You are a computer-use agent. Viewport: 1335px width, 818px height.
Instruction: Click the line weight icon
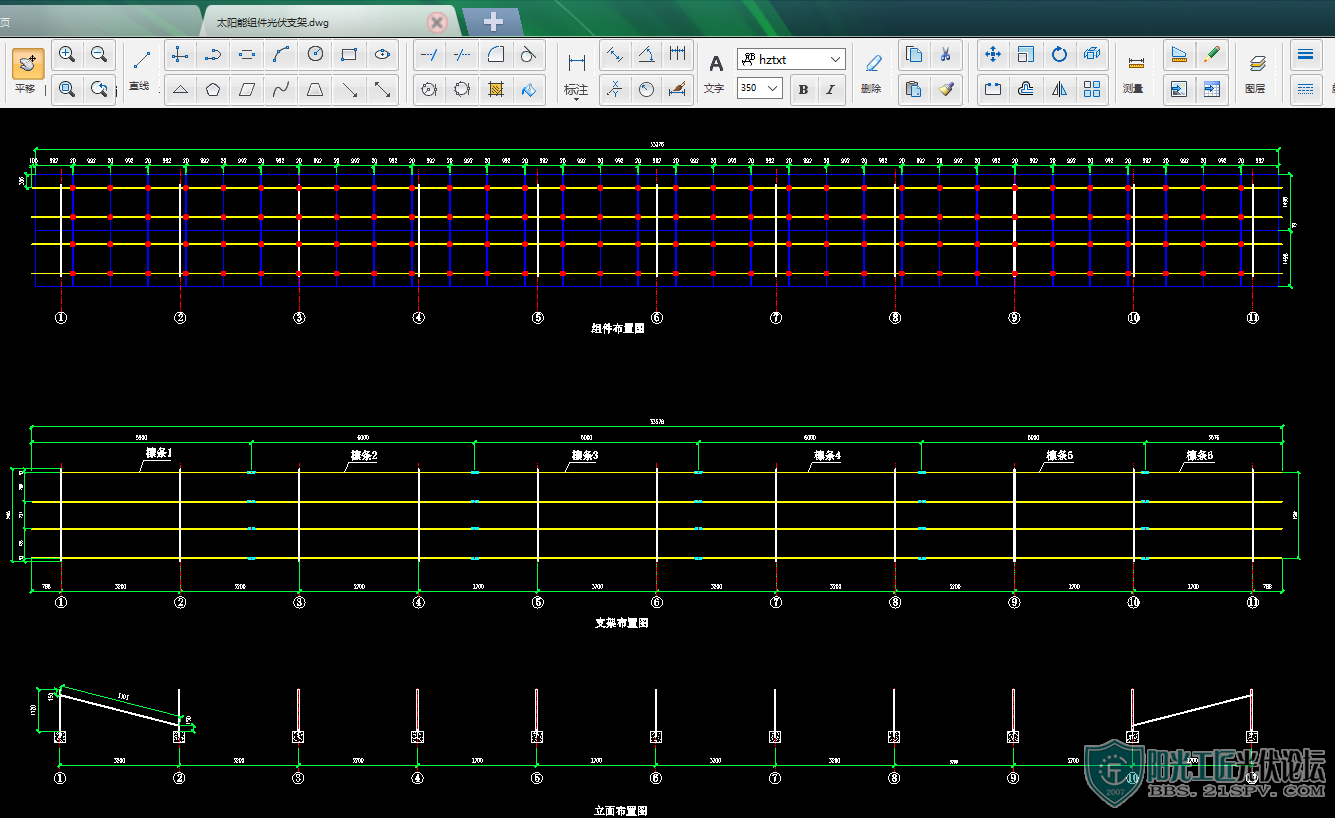pyautogui.click(x=1305, y=54)
